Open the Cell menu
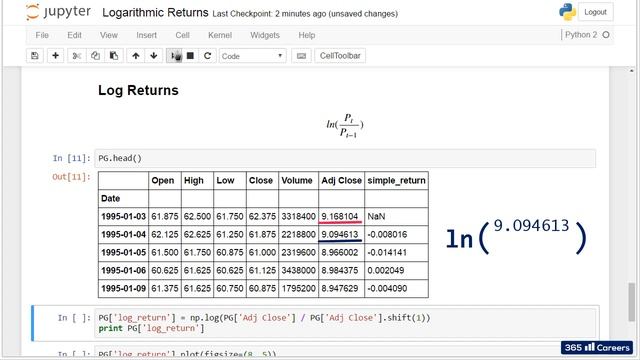Screen dimensions: 640x360 coord(182,35)
